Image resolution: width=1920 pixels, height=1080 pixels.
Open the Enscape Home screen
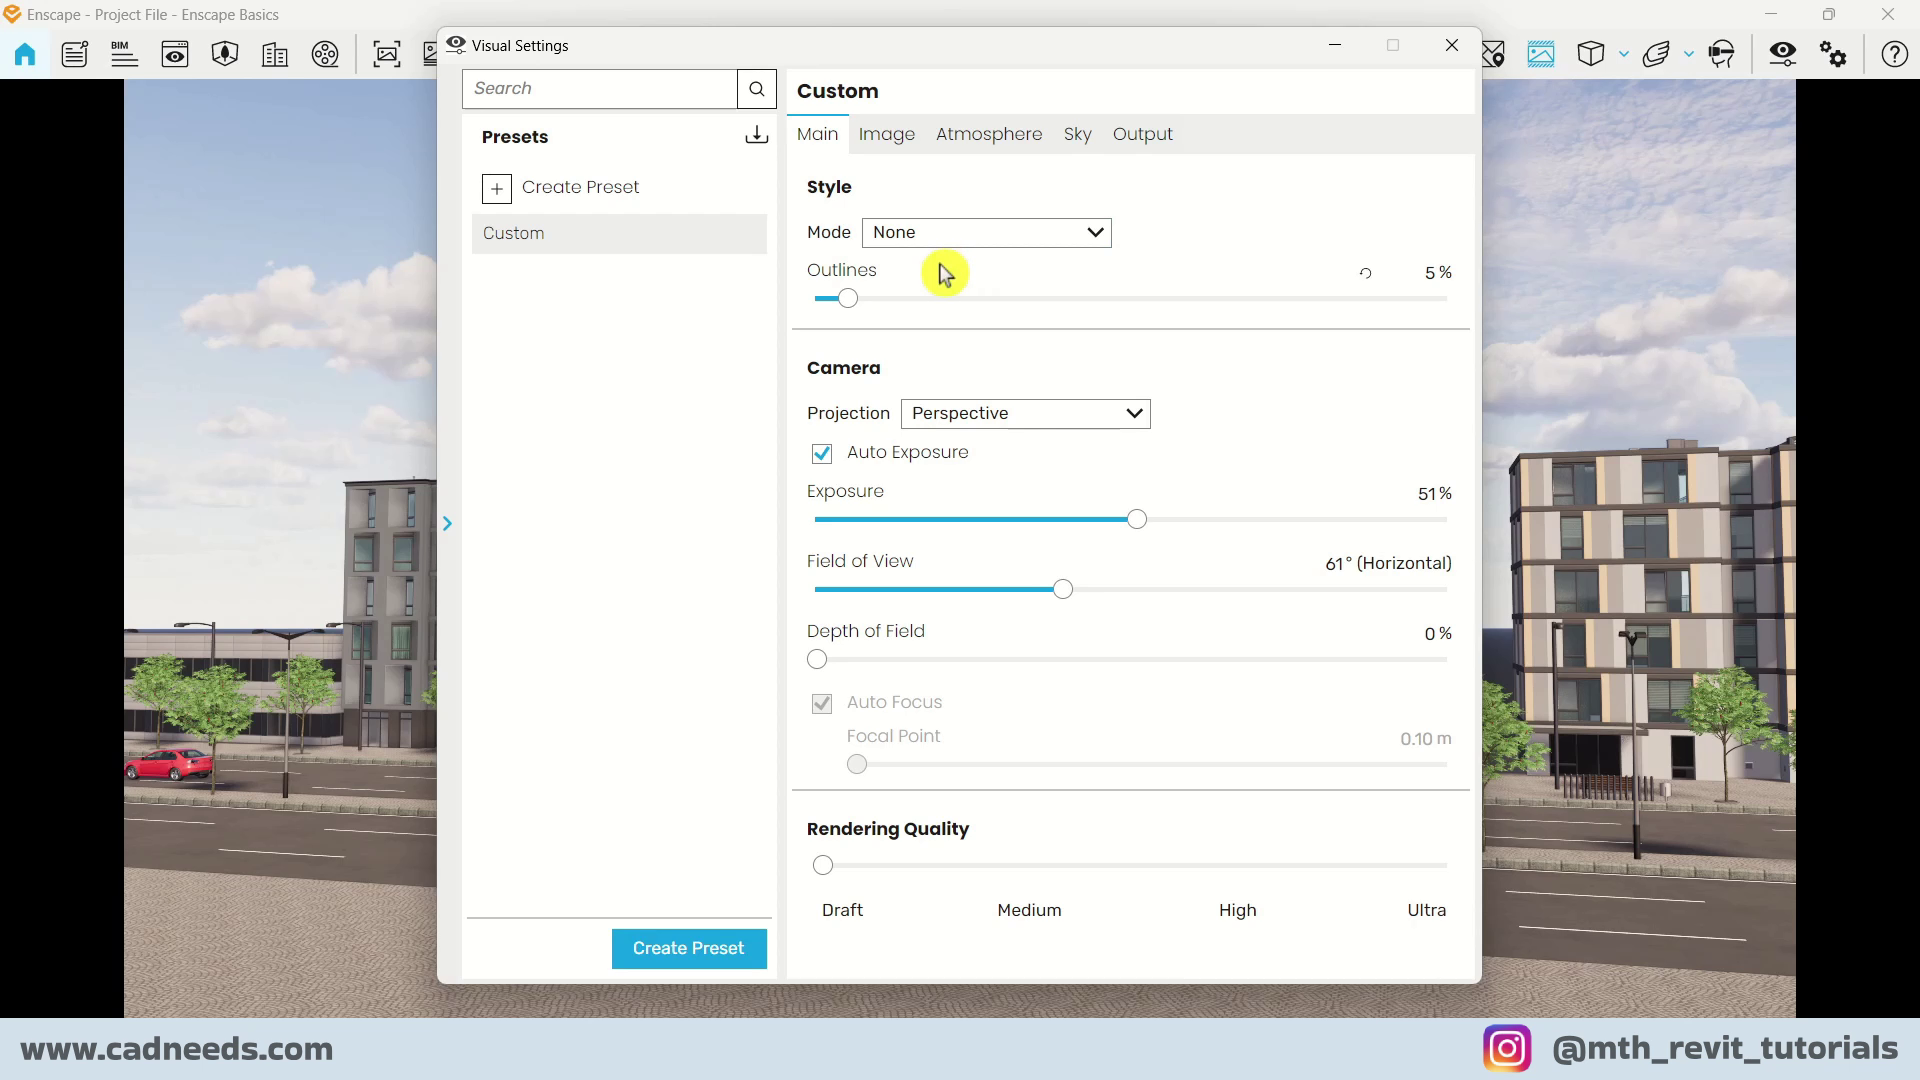[x=24, y=55]
